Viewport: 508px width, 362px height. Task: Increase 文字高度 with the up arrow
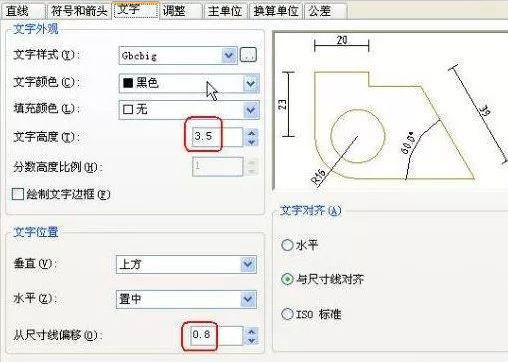point(252,133)
